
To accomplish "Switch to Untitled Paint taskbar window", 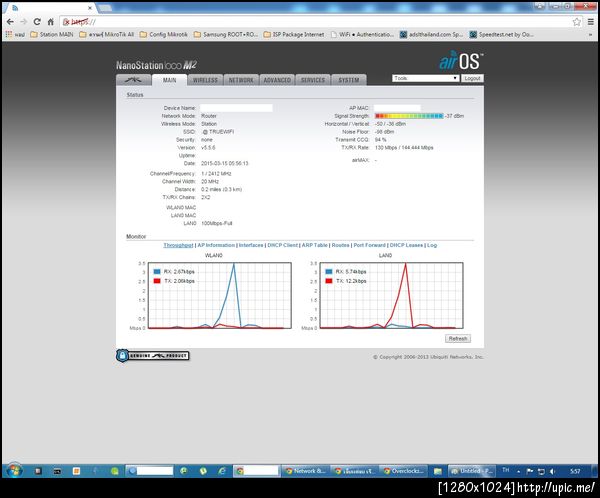I will pos(472,471).
